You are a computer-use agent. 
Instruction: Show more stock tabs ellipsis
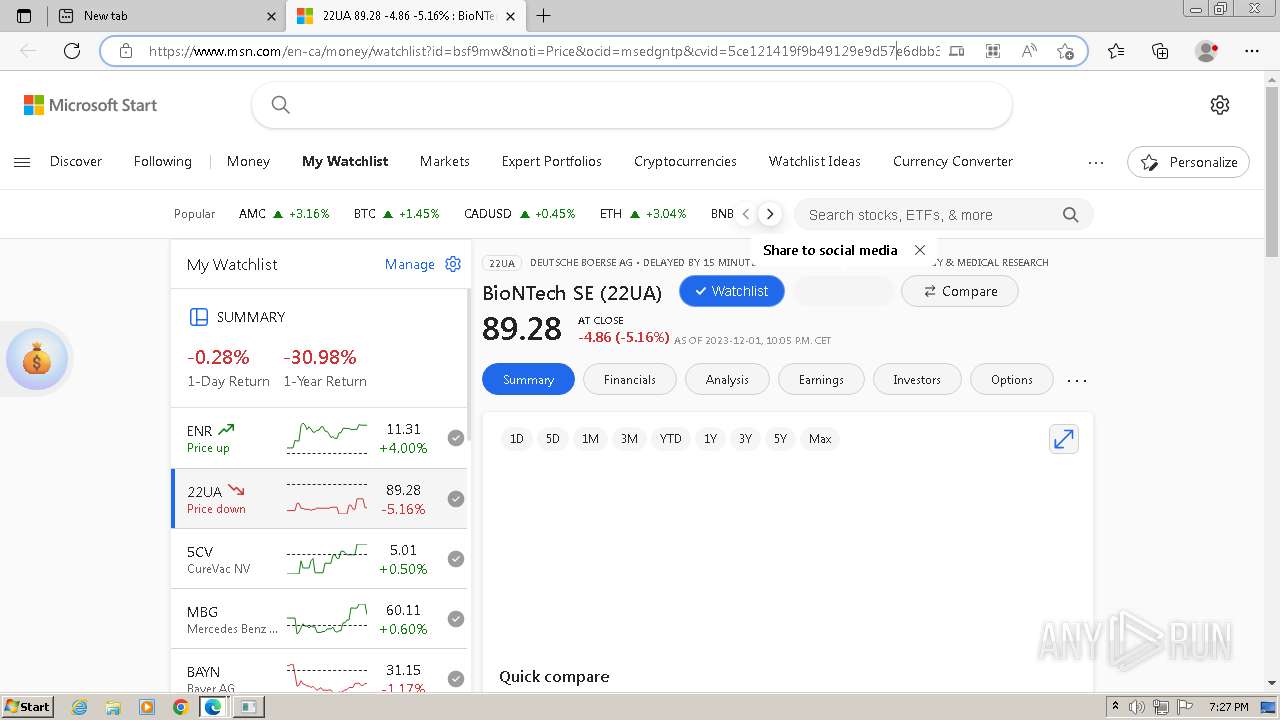point(1077,380)
